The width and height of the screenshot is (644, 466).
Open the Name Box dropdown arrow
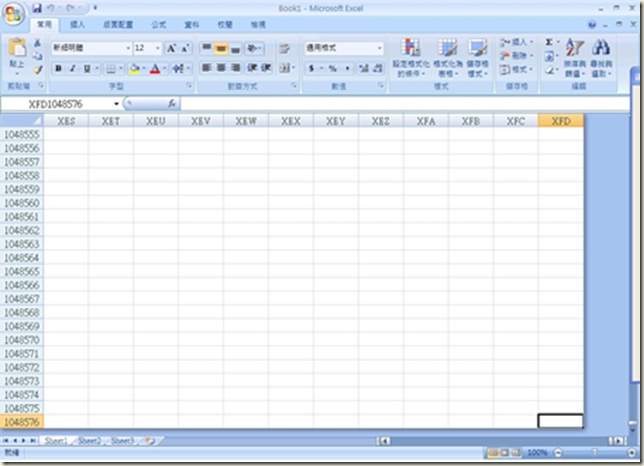point(116,104)
